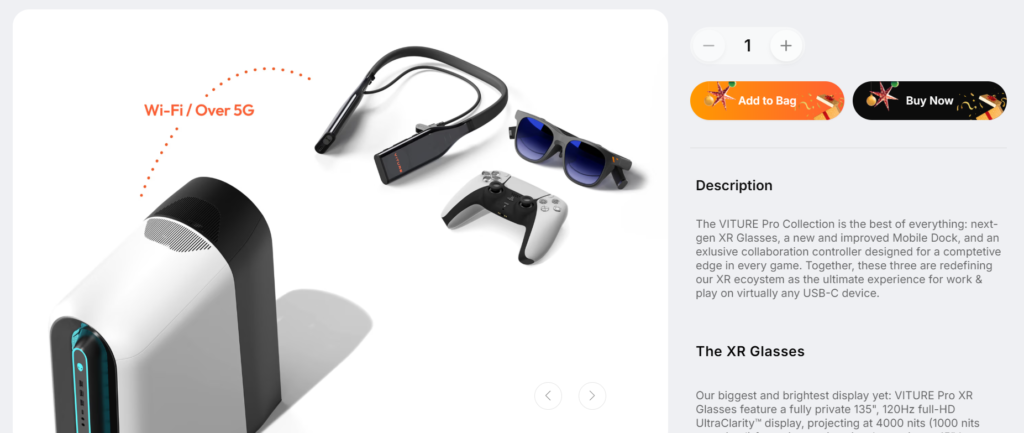Click the gift box icon on Add to Bag
The image size is (1024, 433).
829,106
